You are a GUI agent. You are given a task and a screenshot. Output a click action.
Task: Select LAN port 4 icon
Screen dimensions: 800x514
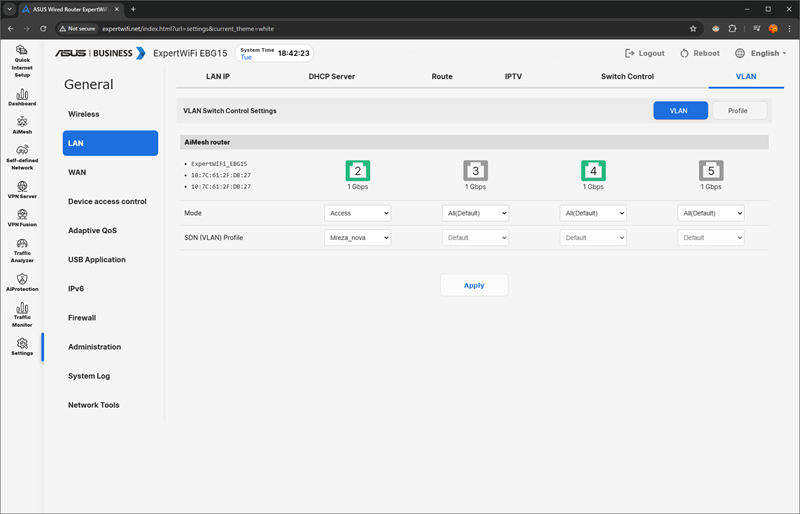tap(593, 170)
